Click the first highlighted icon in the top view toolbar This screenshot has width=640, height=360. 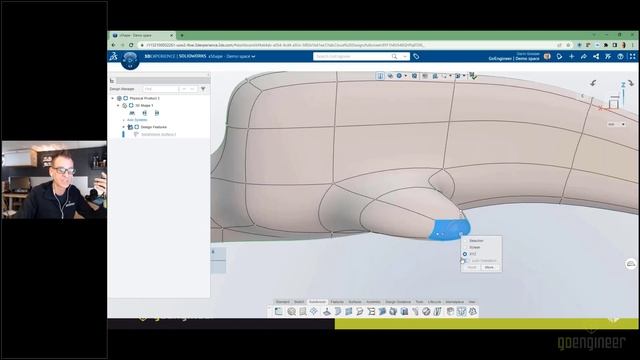(380, 76)
